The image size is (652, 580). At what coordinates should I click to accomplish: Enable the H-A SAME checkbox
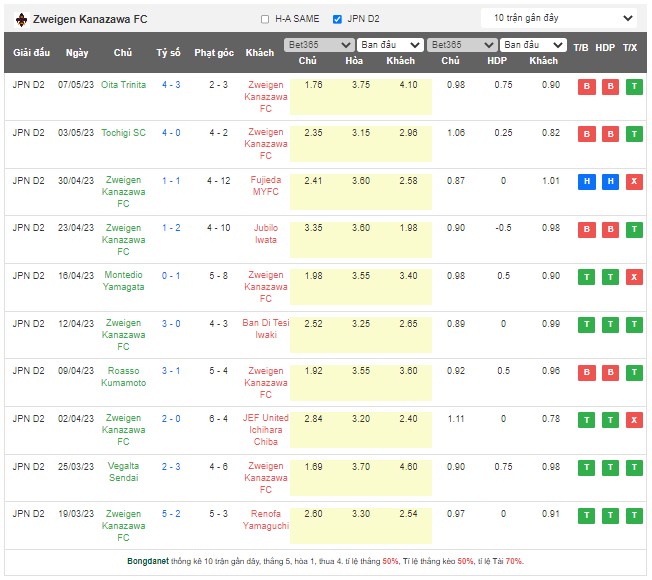pyautogui.click(x=265, y=19)
